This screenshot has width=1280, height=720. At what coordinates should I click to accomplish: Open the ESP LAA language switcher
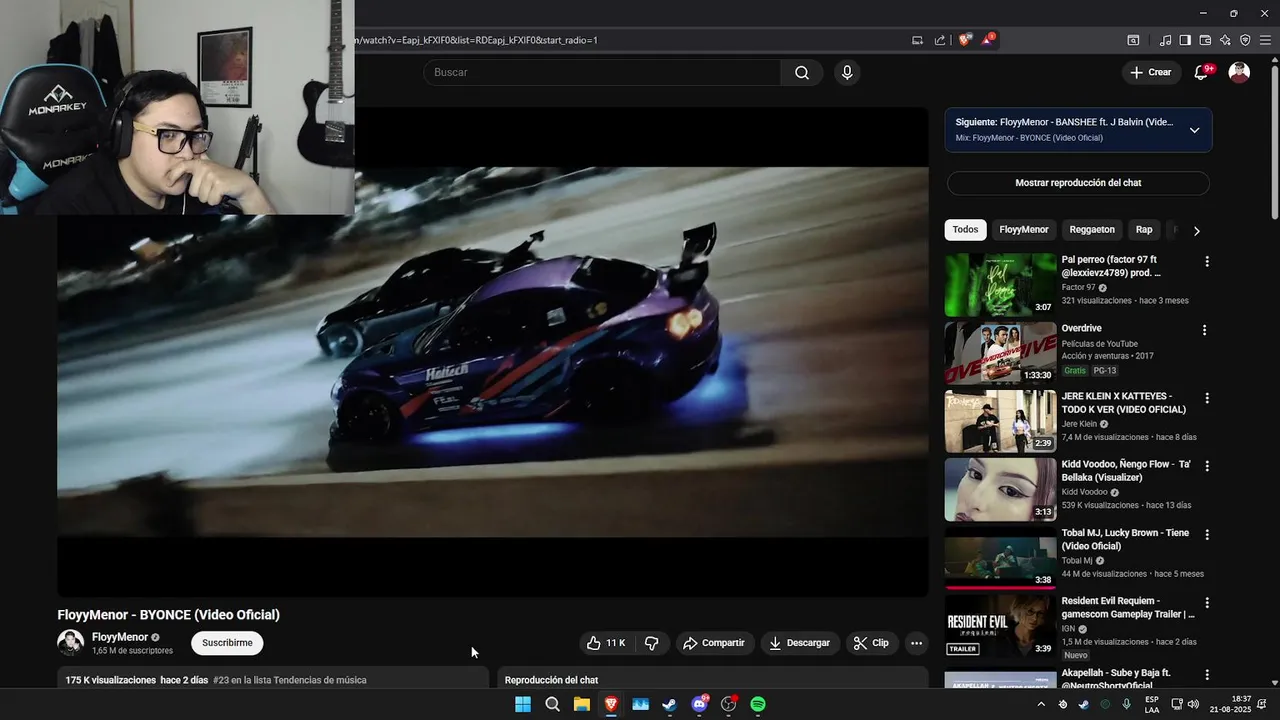[x=1152, y=704]
